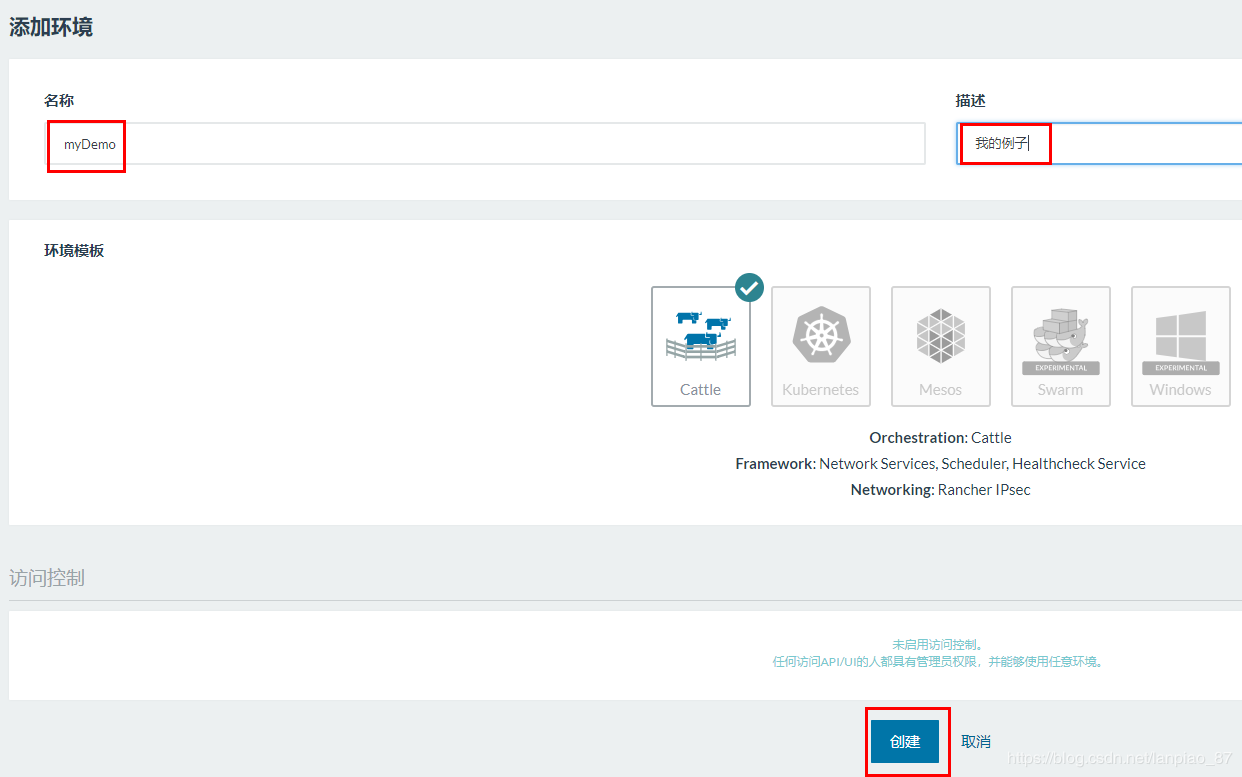Click the 访问控制 section heading
Image resolution: width=1242 pixels, height=777 pixels.
pos(47,578)
